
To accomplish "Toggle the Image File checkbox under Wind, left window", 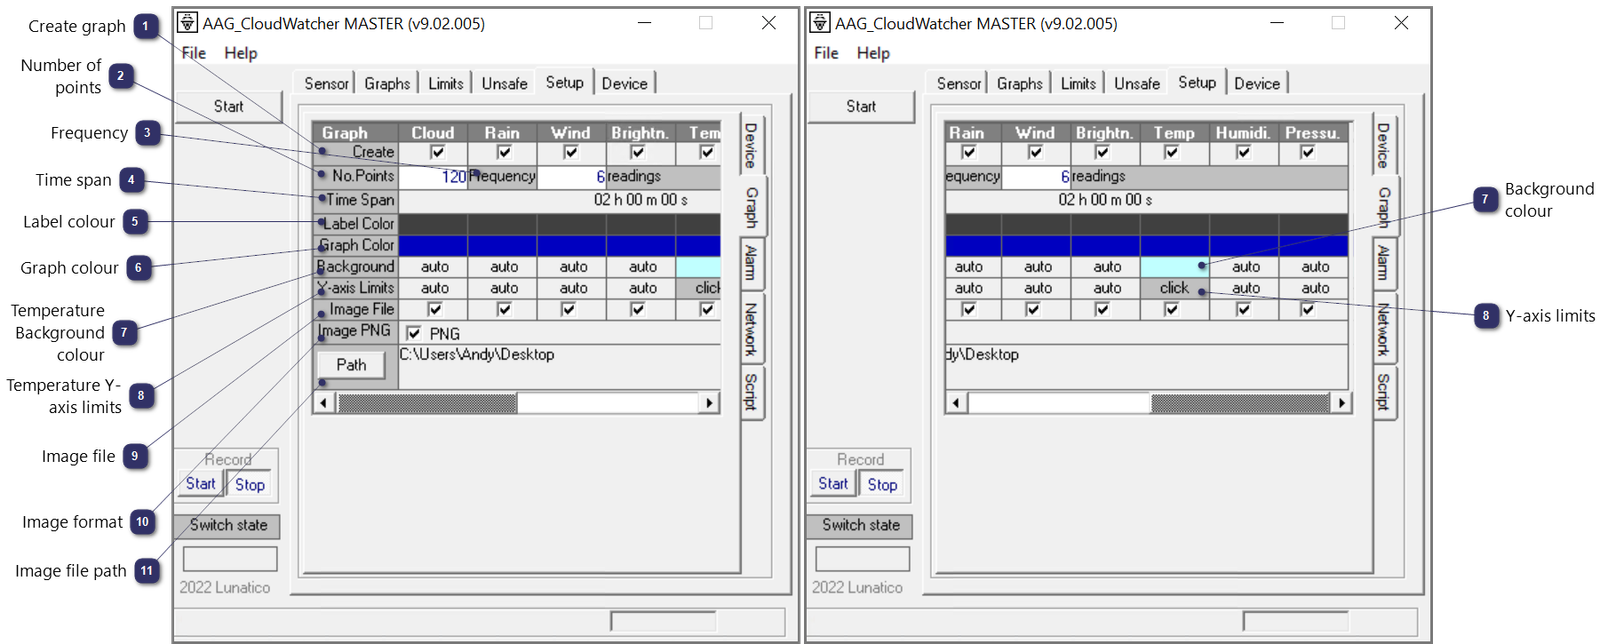I will click(568, 309).
